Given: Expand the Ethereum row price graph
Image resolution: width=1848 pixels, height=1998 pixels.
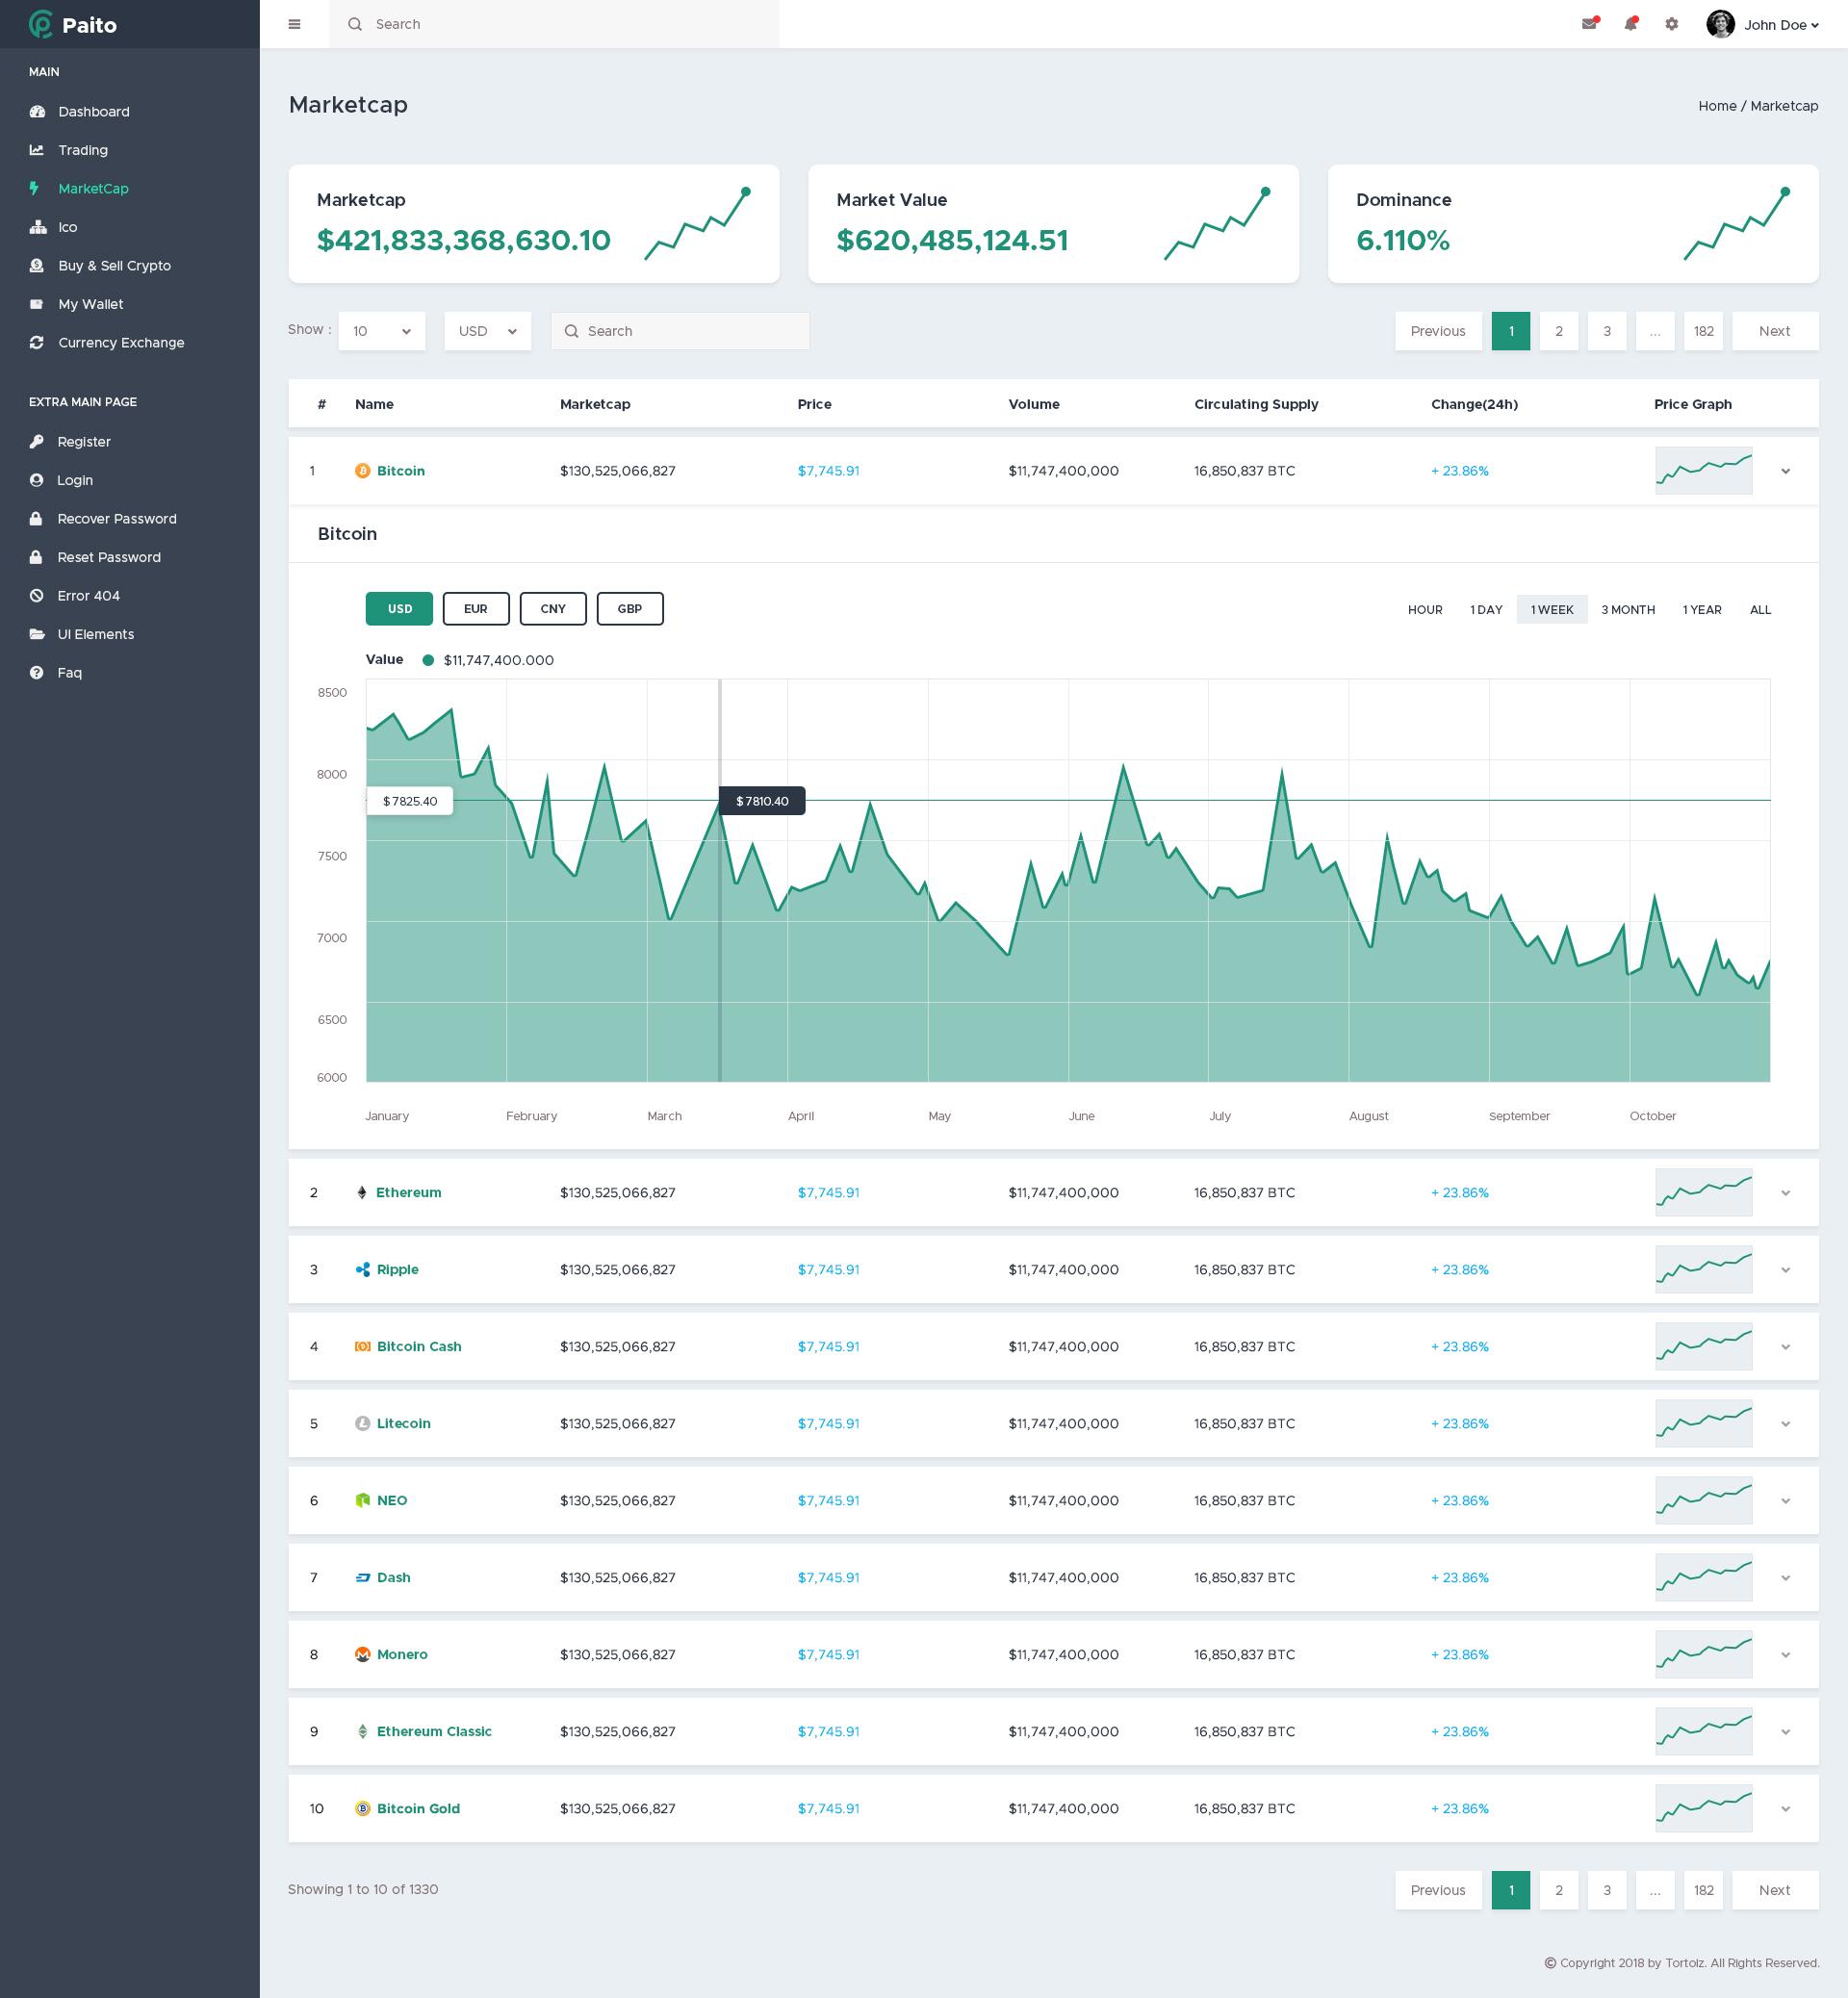Looking at the screenshot, I should [x=1786, y=1192].
